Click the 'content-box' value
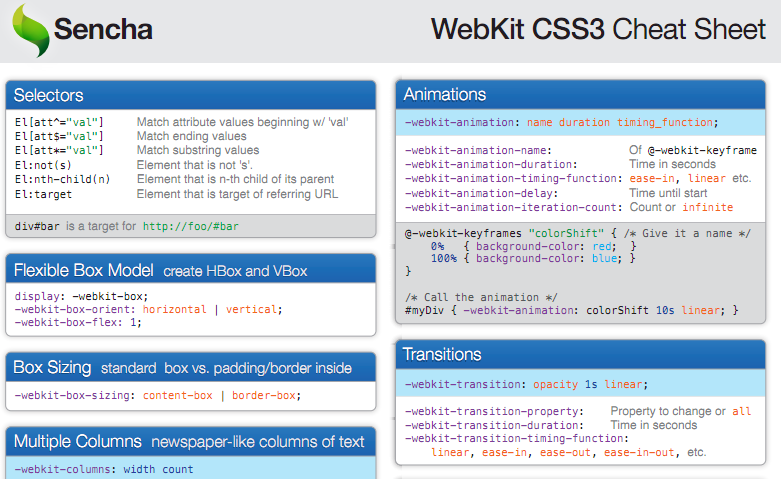 click(178, 395)
